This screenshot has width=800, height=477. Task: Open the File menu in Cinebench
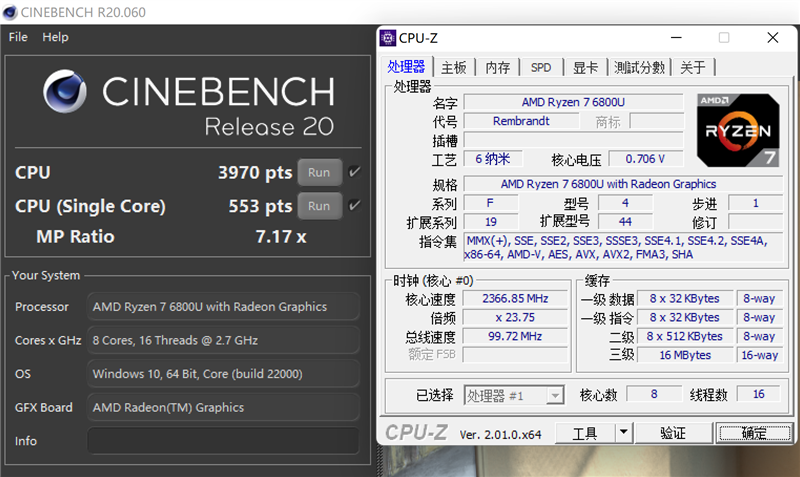[18, 37]
